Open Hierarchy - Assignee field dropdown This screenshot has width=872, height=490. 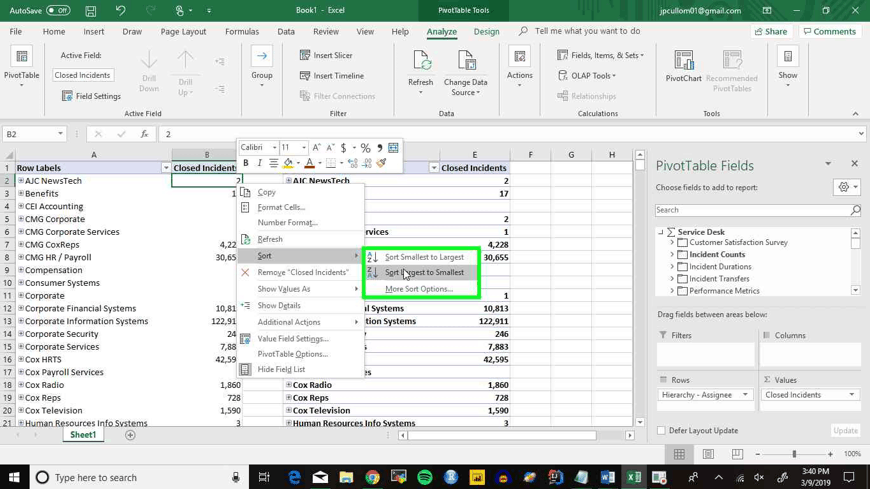tap(745, 395)
